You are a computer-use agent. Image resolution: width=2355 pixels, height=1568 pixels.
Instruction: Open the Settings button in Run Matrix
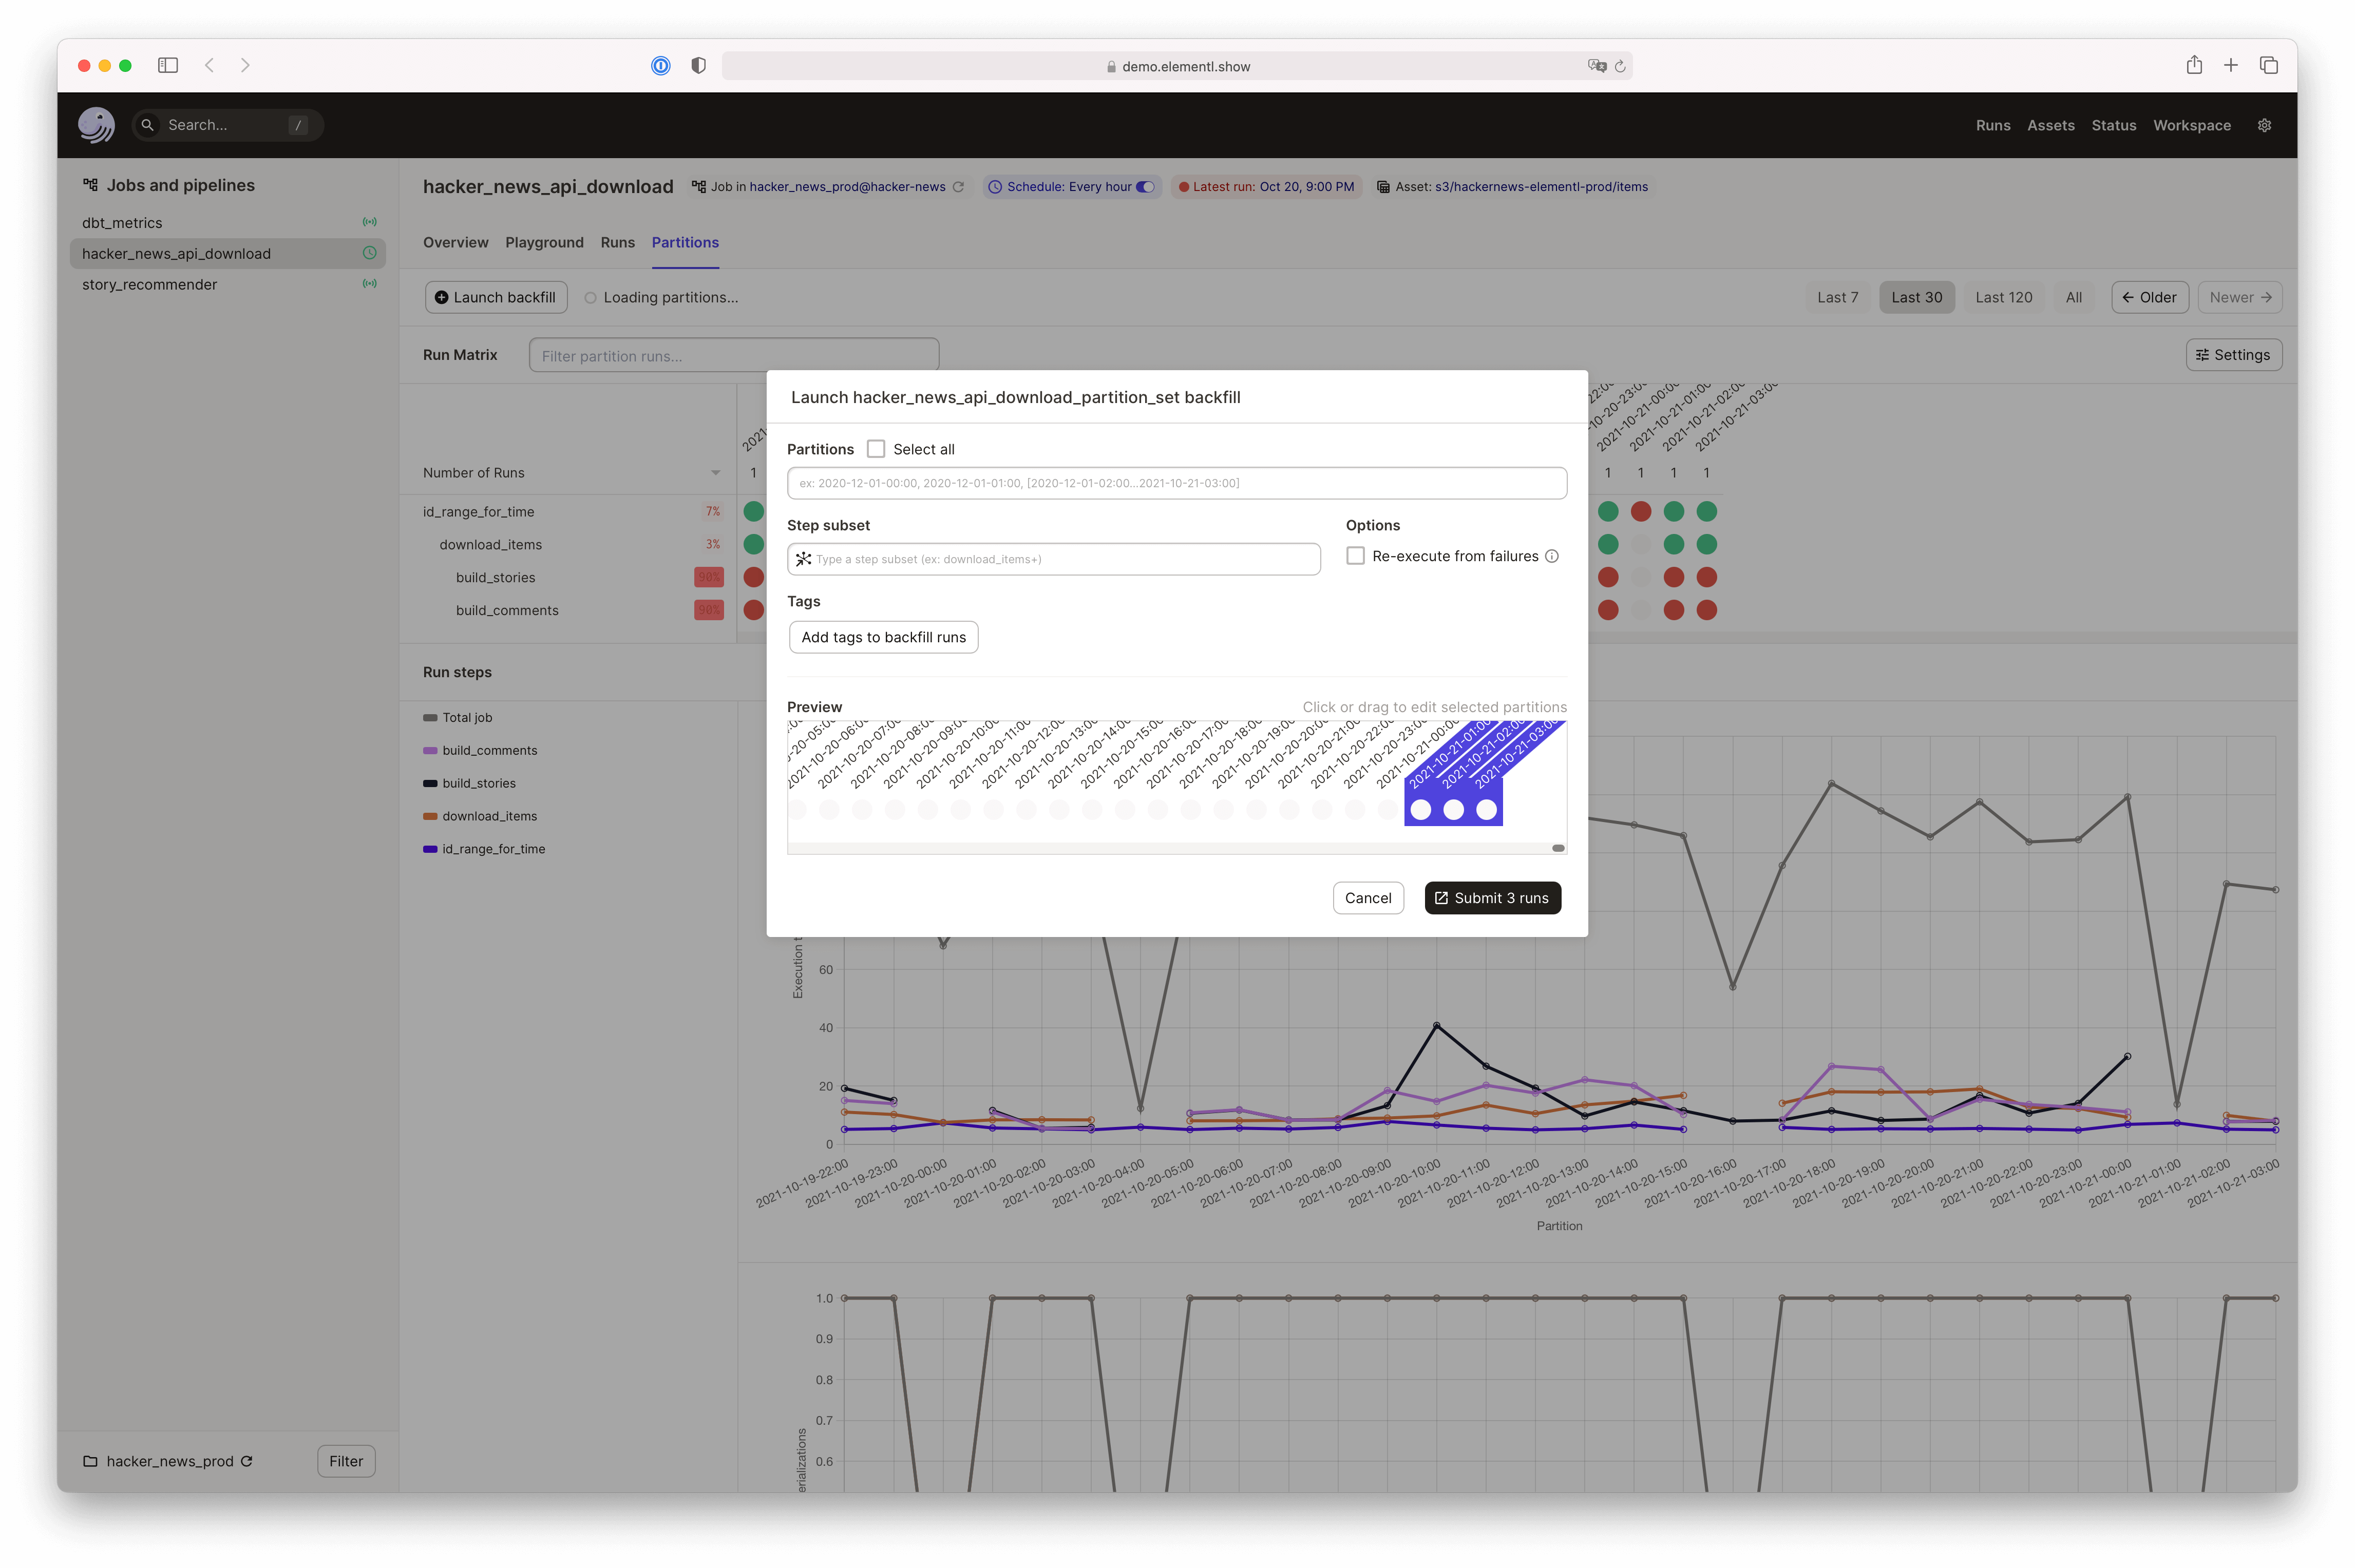click(x=2233, y=355)
